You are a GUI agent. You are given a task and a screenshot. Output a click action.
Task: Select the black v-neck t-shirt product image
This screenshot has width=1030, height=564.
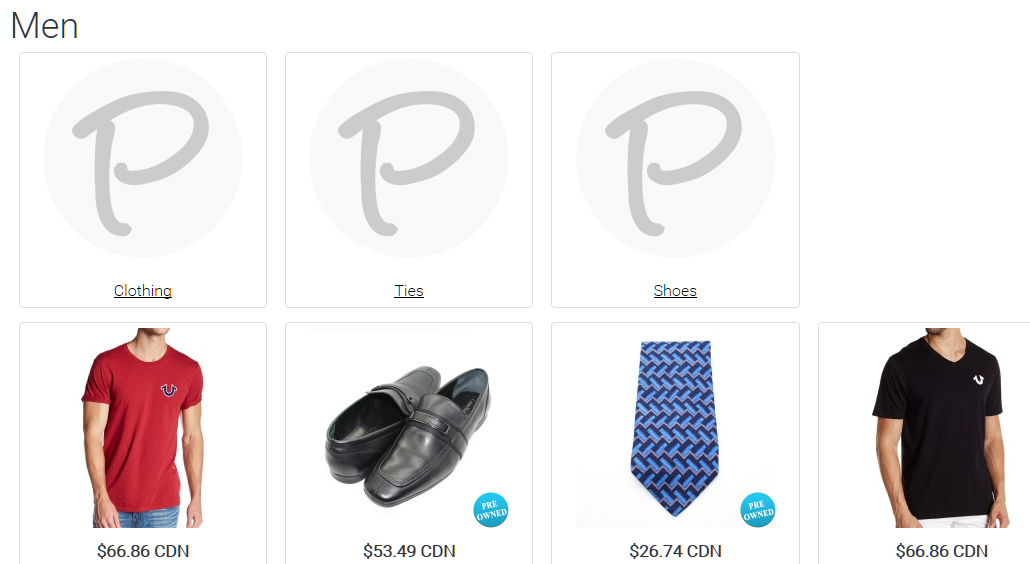941,428
